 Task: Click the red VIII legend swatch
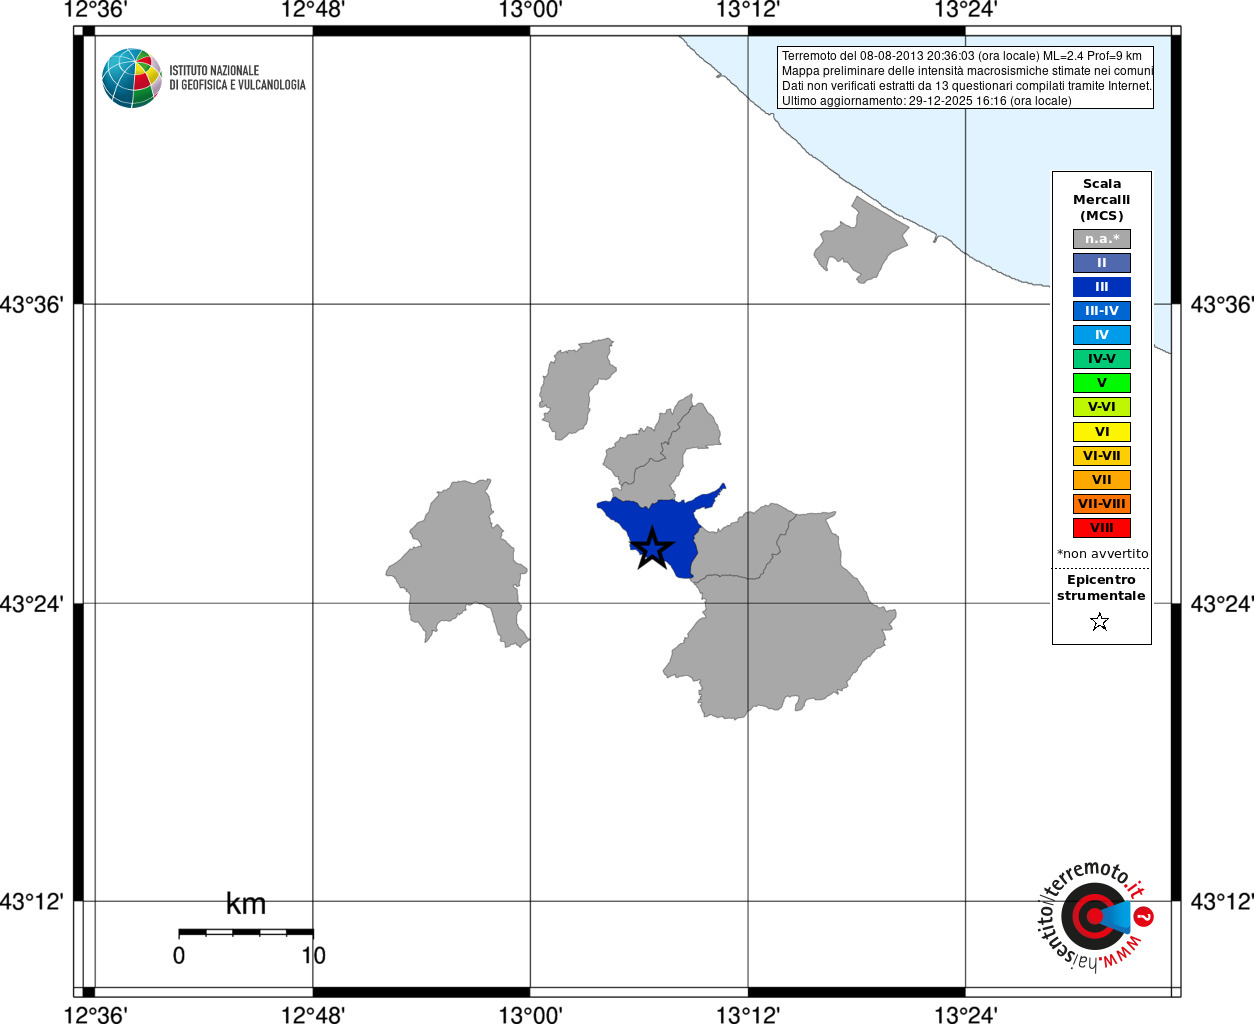[1102, 528]
